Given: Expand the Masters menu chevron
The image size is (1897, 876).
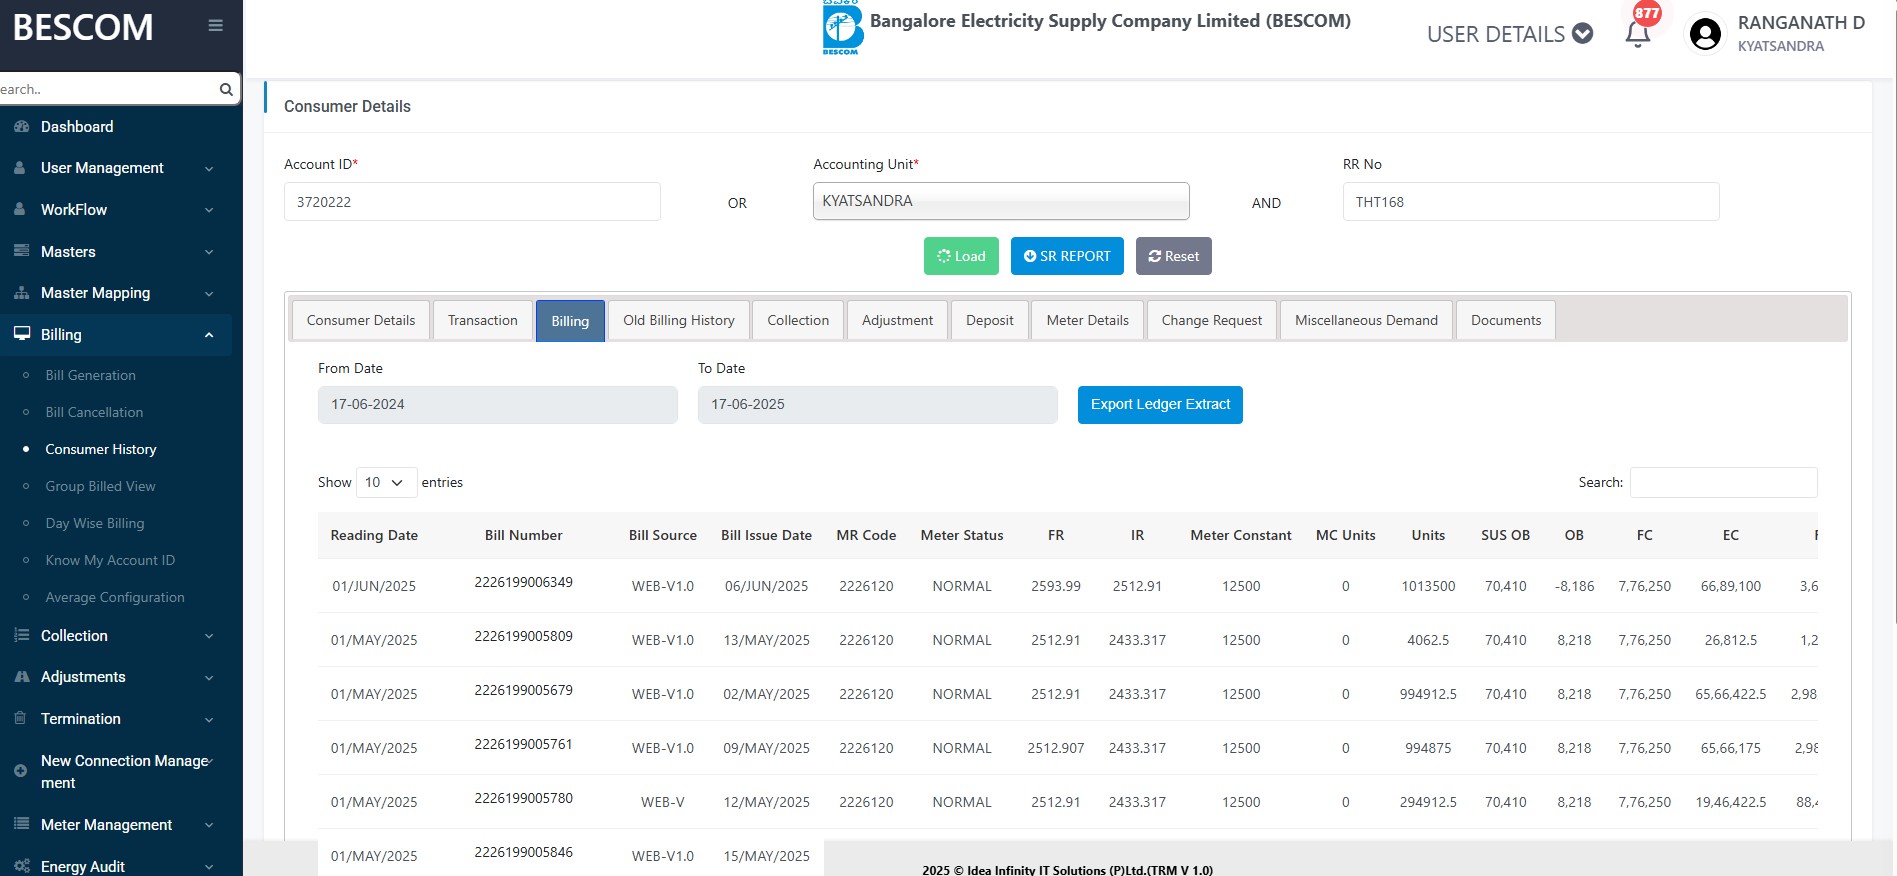Looking at the screenshot, I should pos(209,252).
